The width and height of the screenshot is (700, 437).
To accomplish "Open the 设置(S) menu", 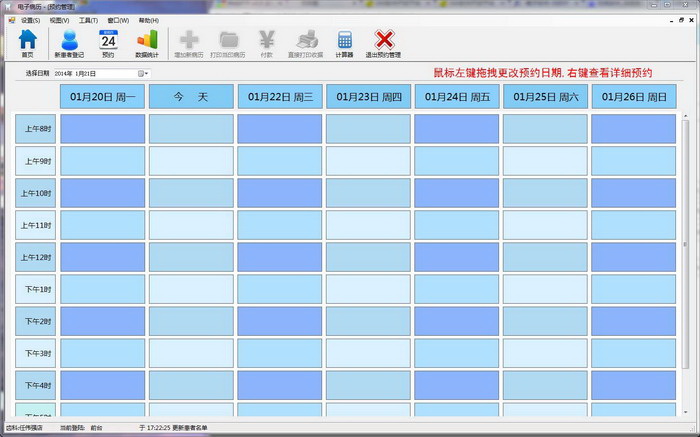I will (x=31, y=20).
